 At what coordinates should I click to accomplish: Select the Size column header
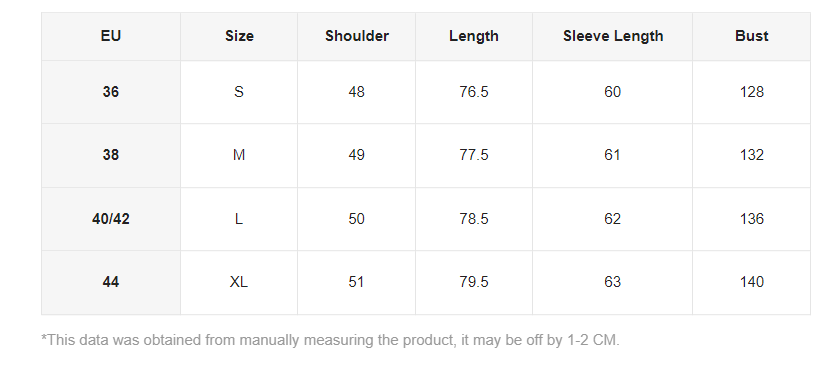click(x=239, y=36)
